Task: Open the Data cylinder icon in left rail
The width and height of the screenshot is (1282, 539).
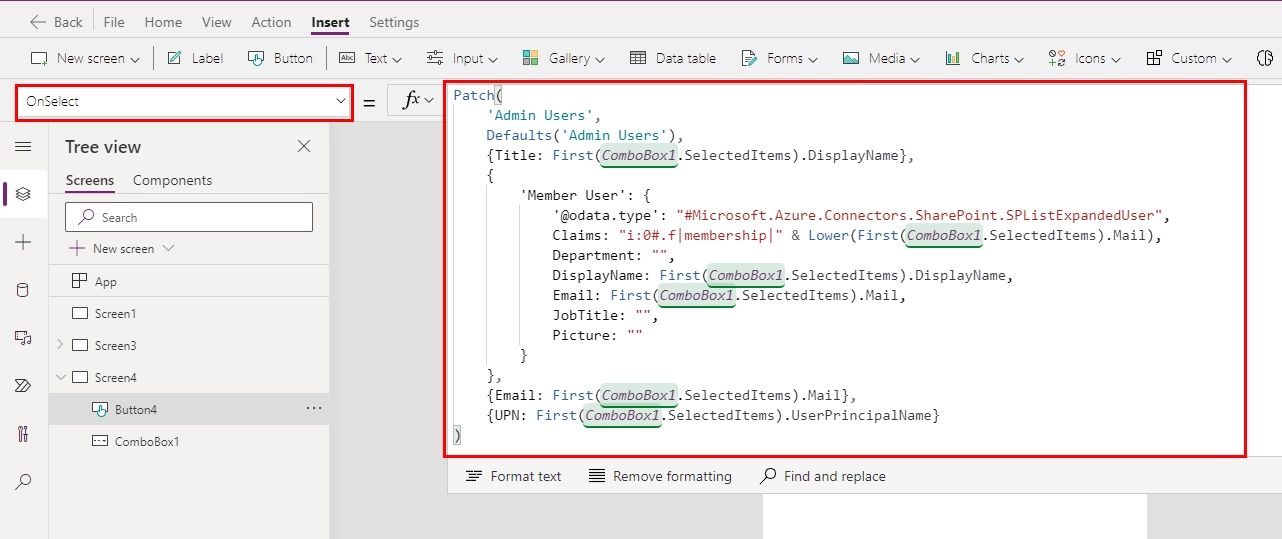Action: tap(23, 290)
